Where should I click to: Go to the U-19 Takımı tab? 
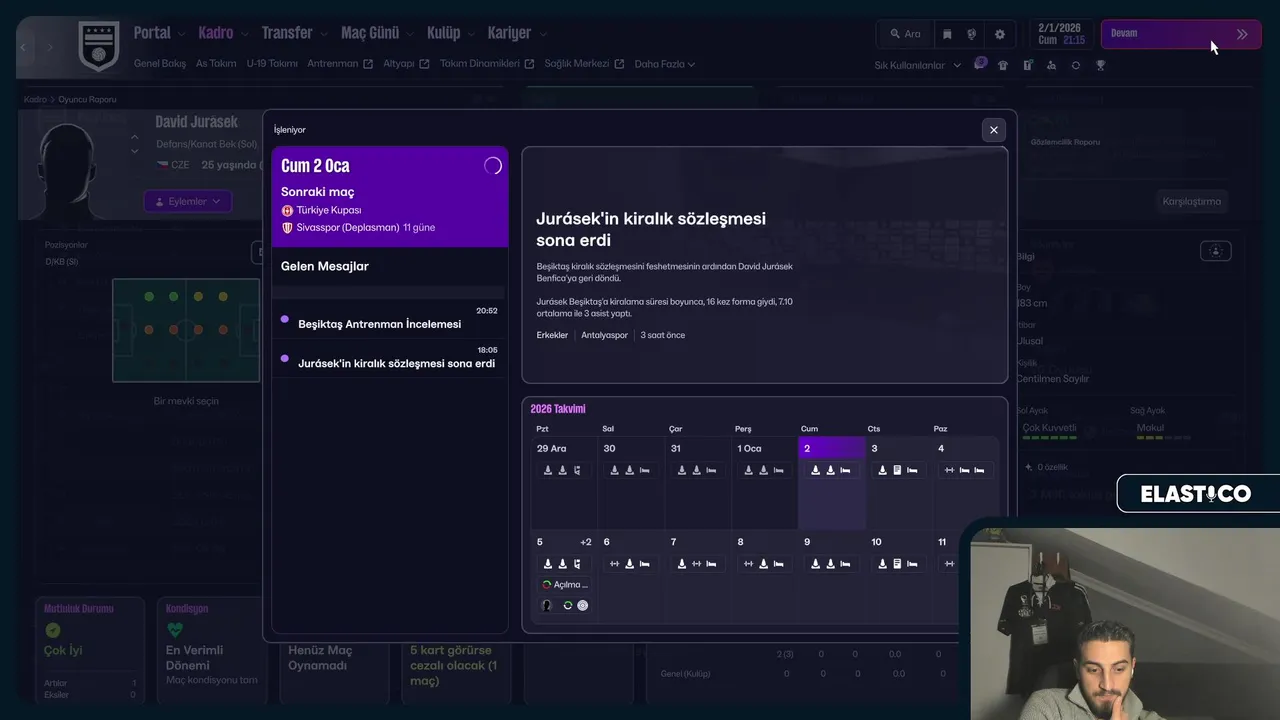point(272,64)
